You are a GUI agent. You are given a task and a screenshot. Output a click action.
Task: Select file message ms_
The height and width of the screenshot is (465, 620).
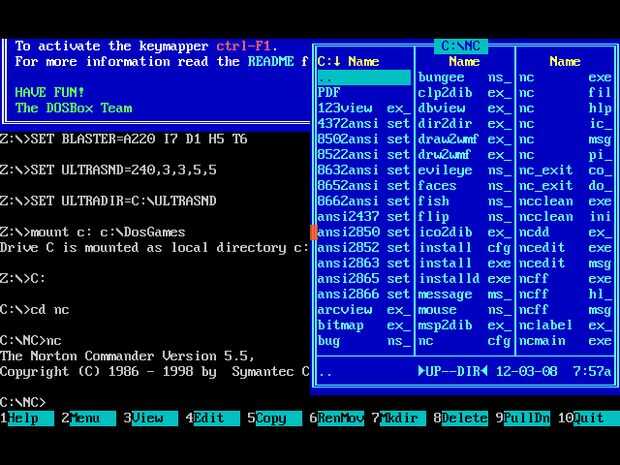(465, 294)
